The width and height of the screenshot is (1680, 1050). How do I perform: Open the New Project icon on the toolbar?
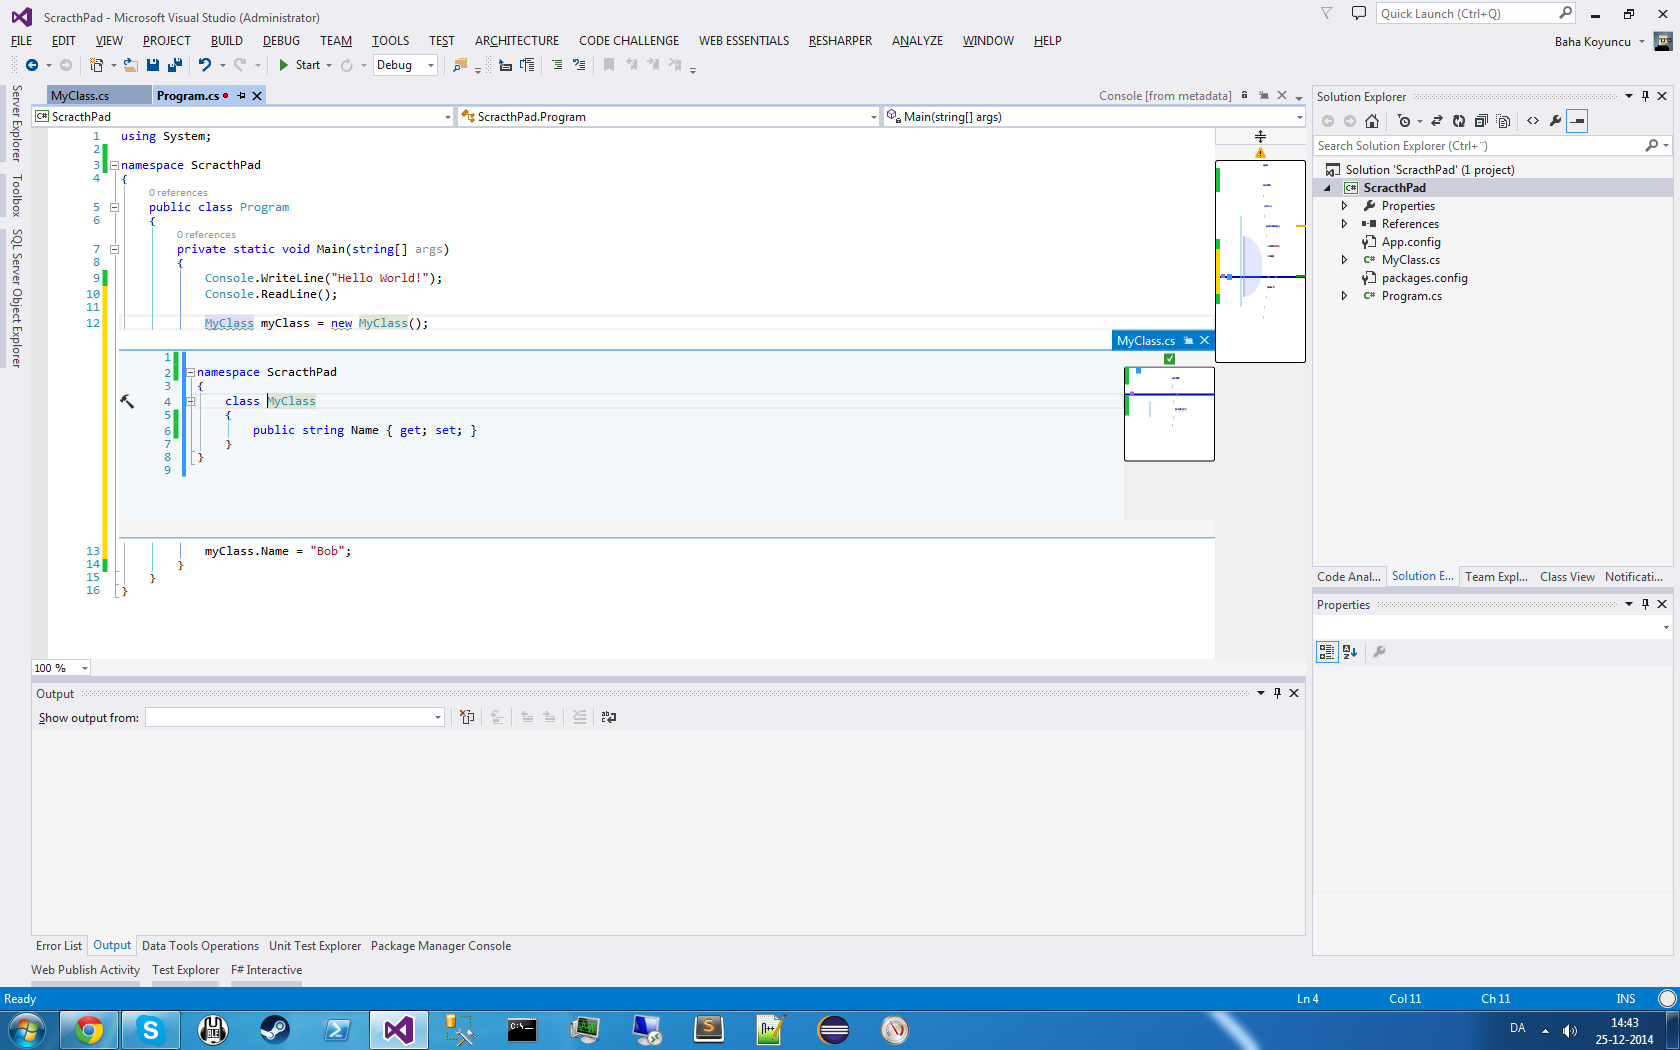[96, 65]
